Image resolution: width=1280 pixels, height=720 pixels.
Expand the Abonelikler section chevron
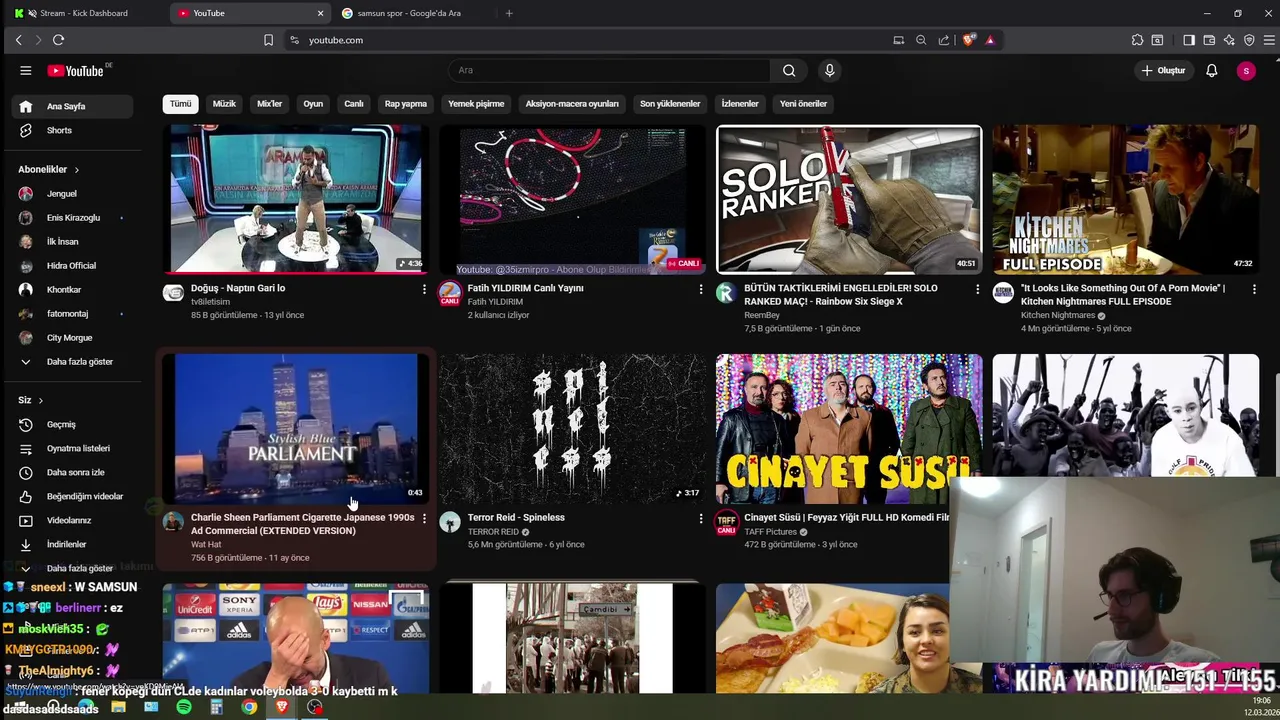point(76,170)
